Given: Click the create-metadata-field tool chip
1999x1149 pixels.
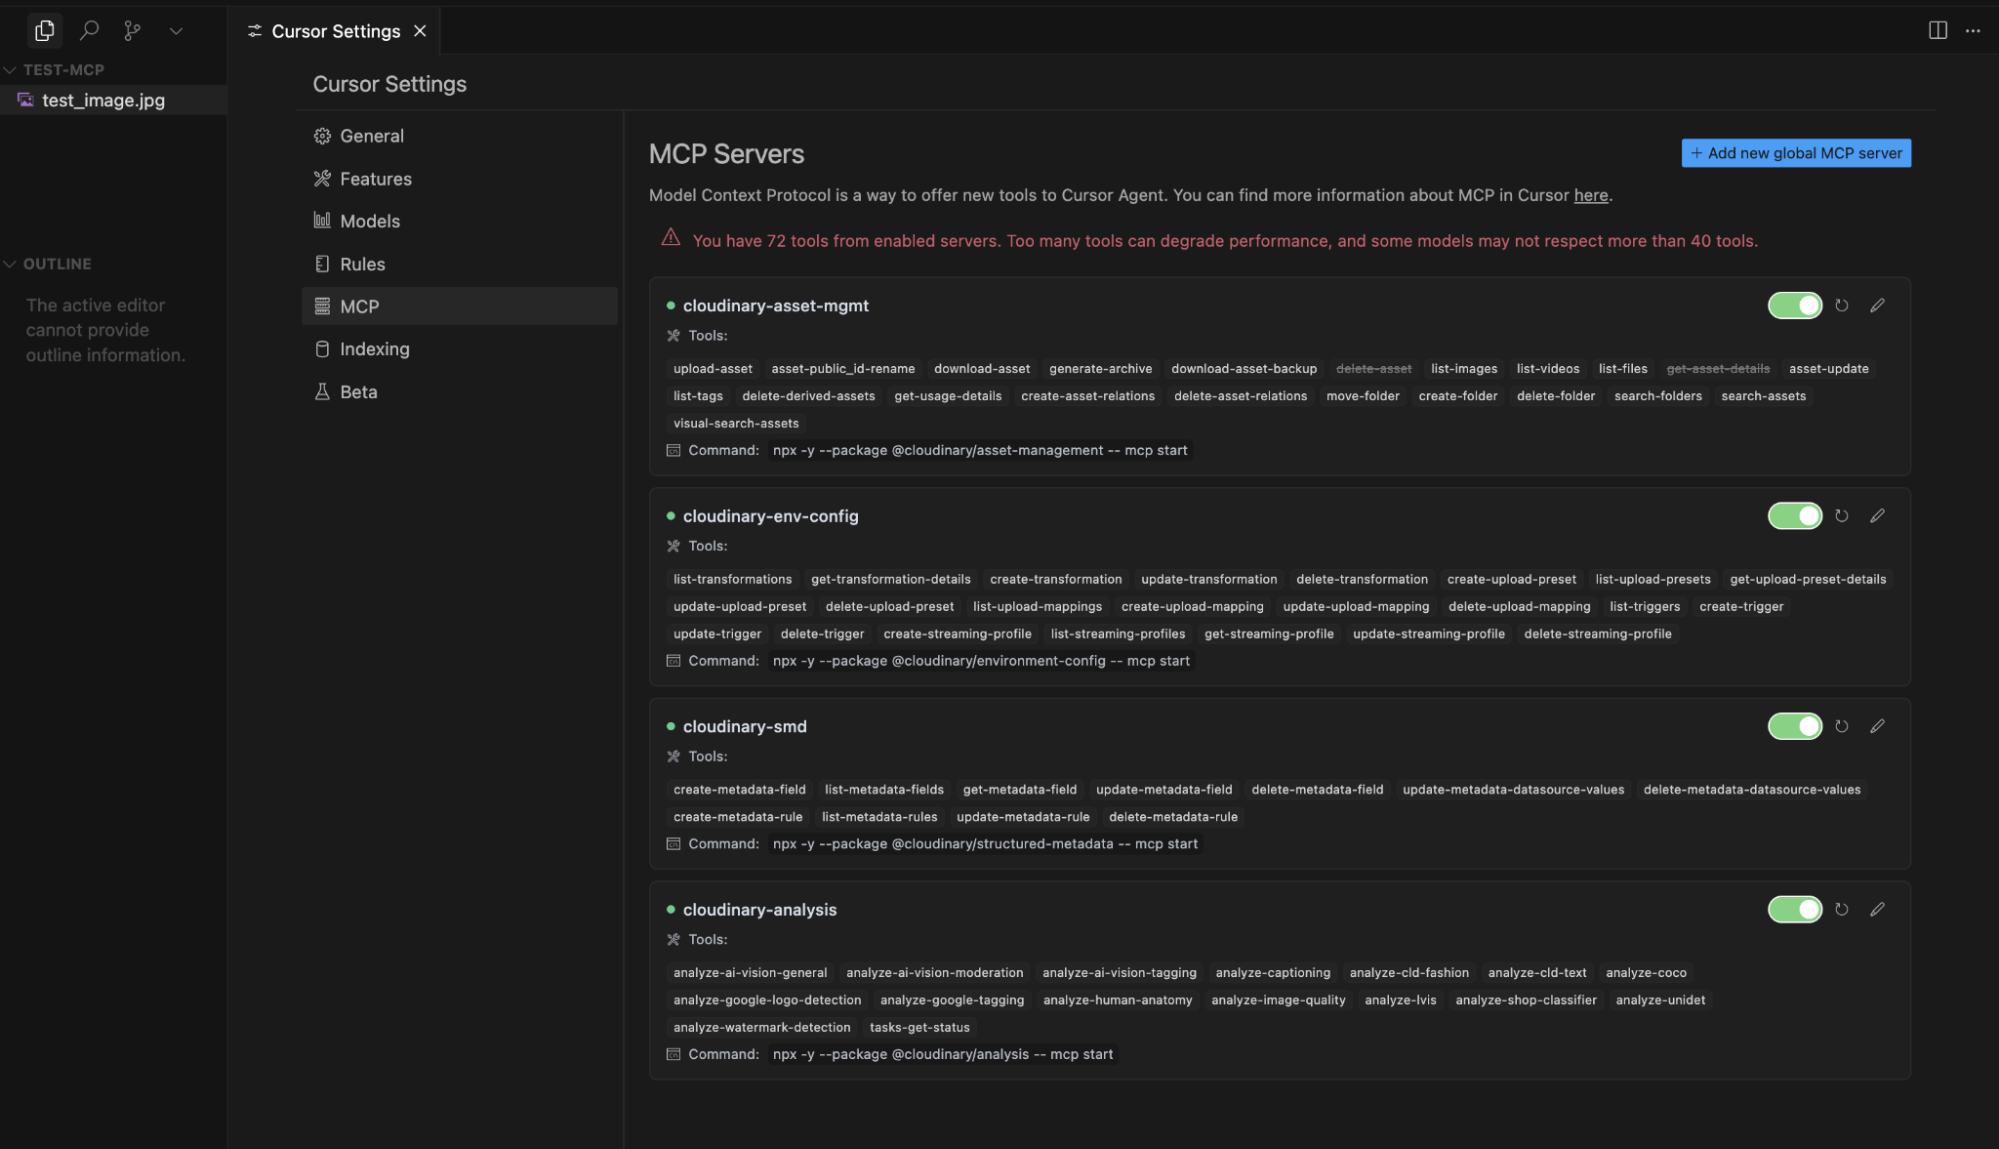Looking at the screenshot, I should pyautogui.click(x=739, y=790).
